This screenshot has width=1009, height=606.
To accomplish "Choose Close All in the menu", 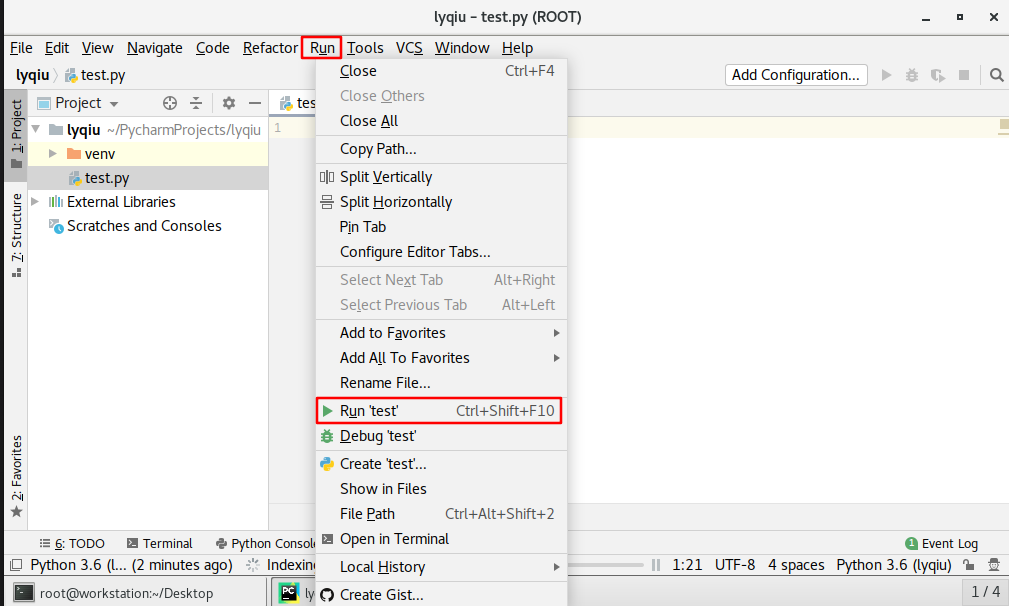I will point(441,121).
